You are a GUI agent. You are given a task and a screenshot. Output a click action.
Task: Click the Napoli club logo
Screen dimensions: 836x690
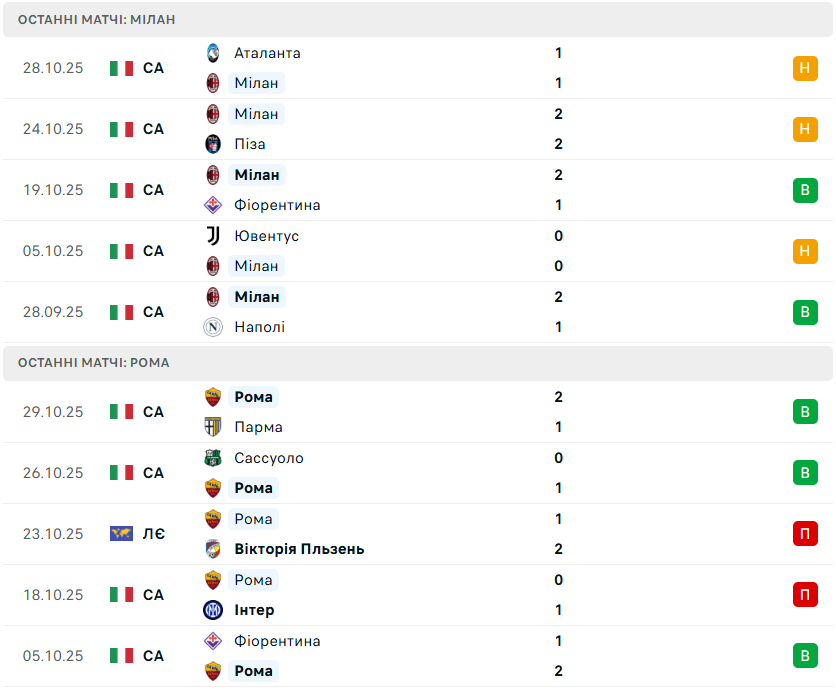(x=213, y=327)
